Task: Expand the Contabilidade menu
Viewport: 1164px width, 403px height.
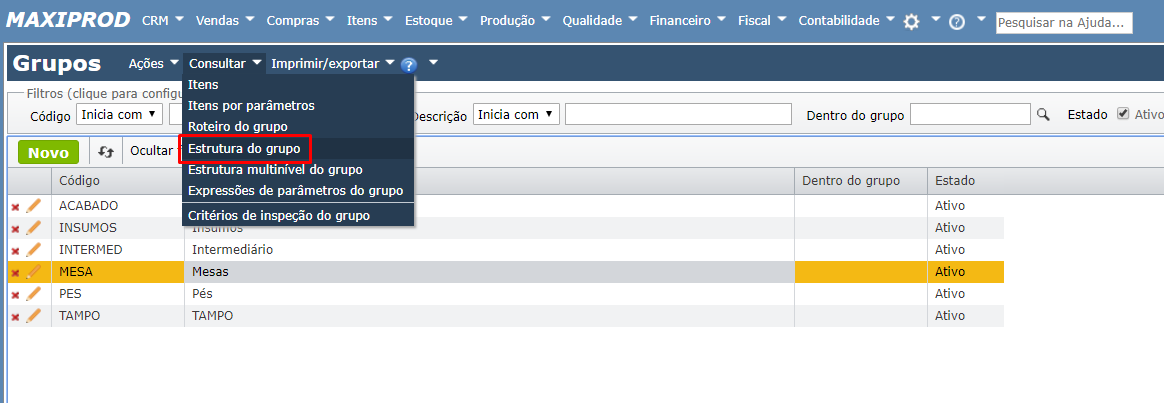Action: pyautogui.click(x=846, y=21)
